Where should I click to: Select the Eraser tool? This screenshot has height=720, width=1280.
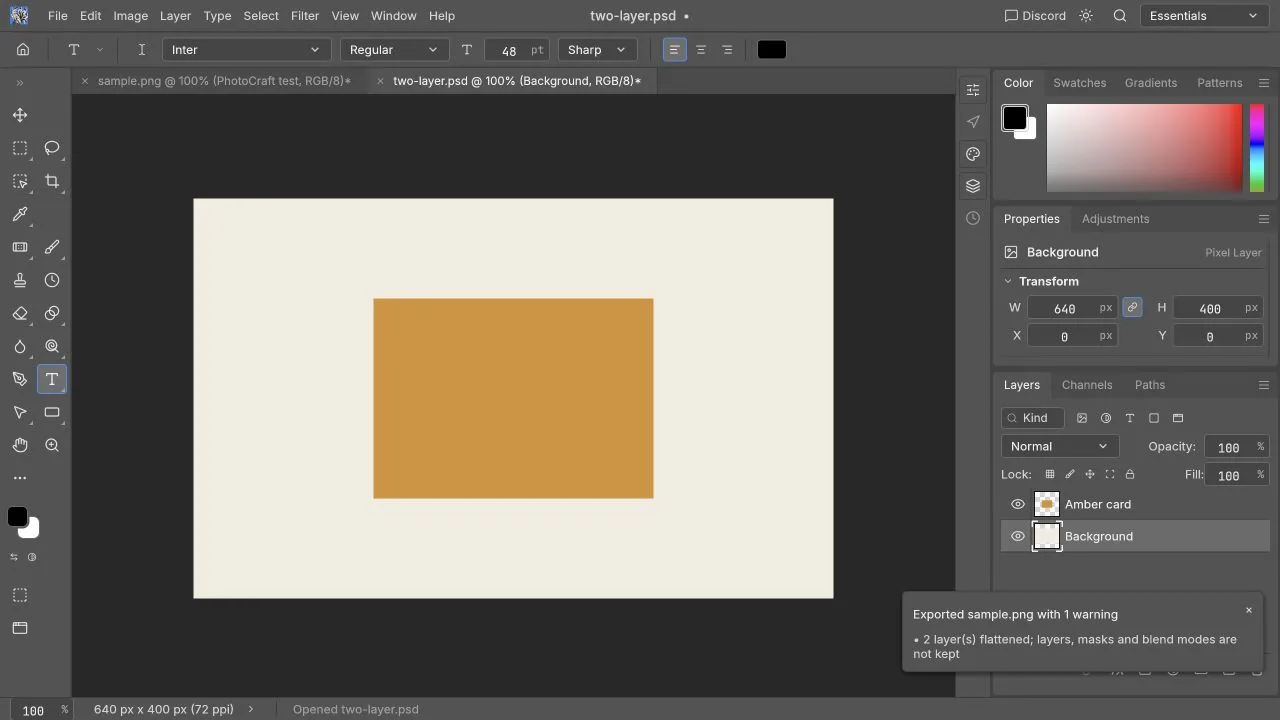tap(20, 313)
